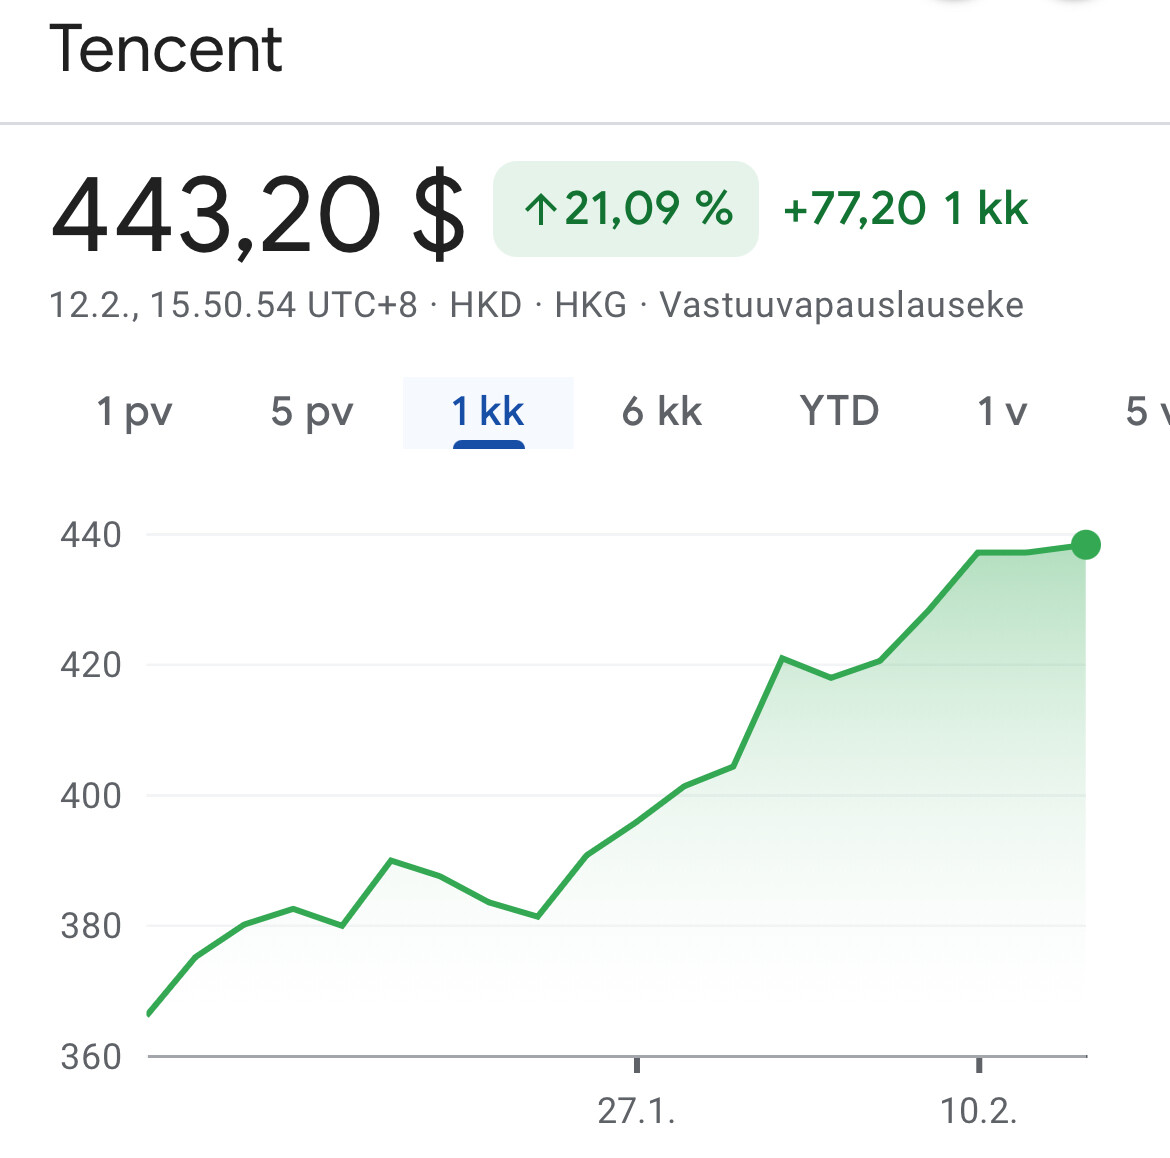The width and height of the screenshot is (1170, 1158).
Task: Click the 443,20 $ price value
Action: point(258,215)
